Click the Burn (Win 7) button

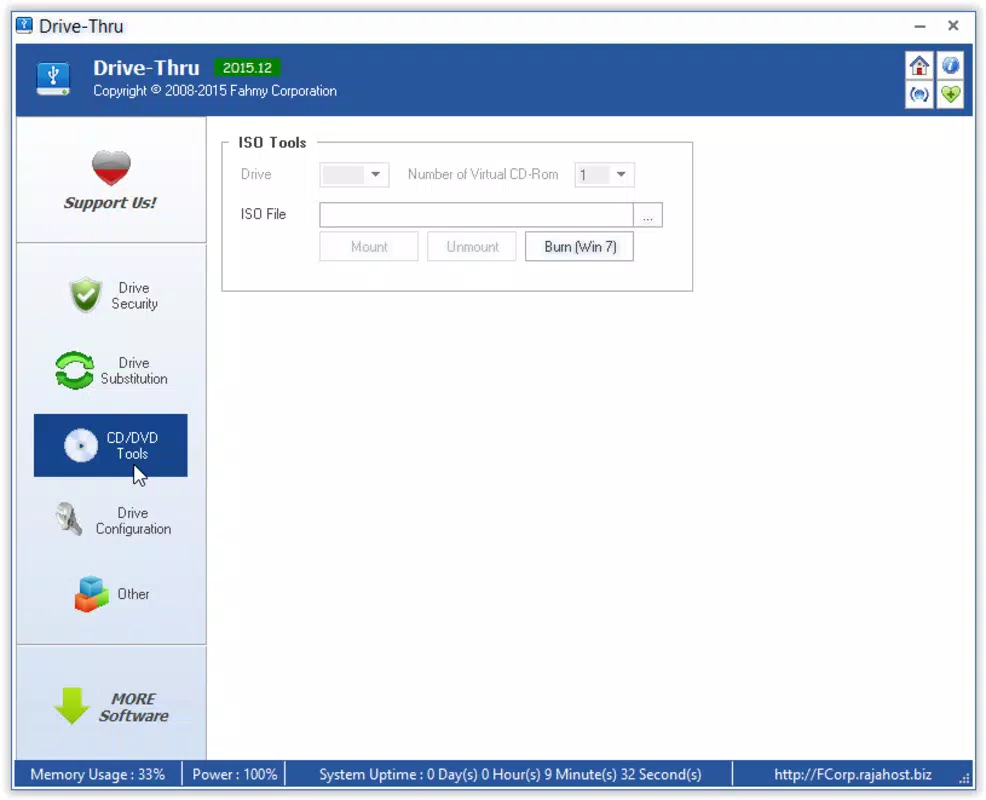580,247
